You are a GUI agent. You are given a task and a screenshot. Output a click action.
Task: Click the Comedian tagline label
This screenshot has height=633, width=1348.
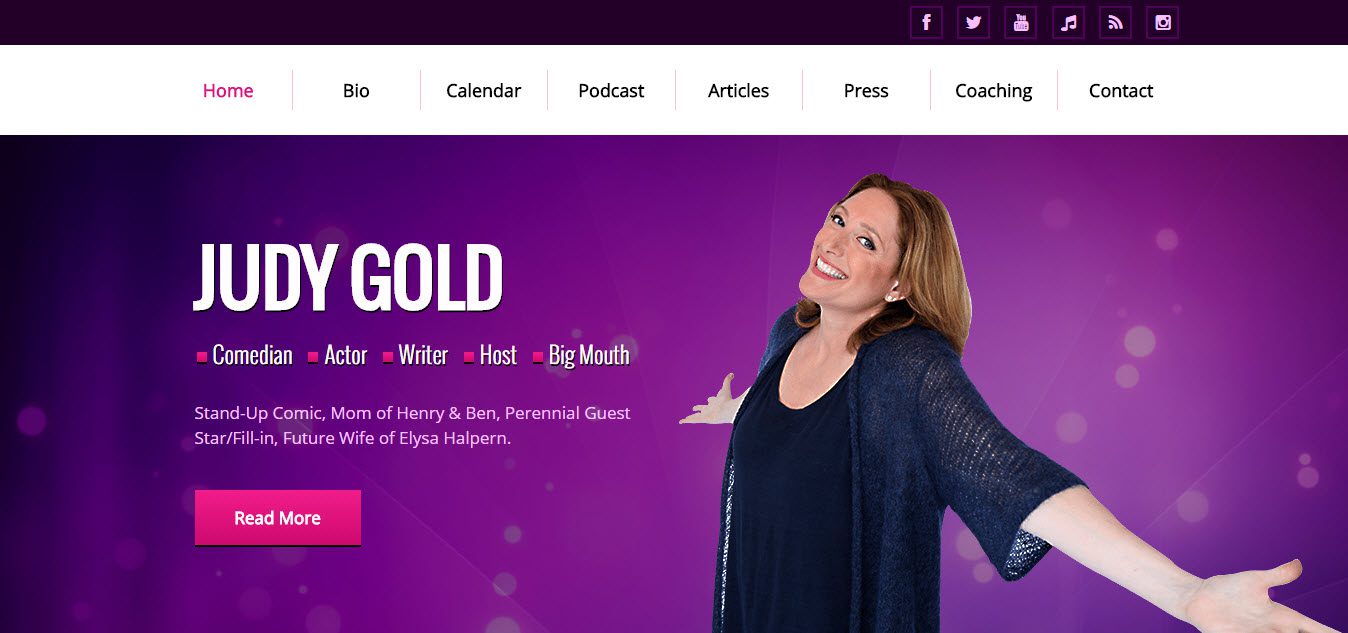pyautogui.click(x=253, y=355)
